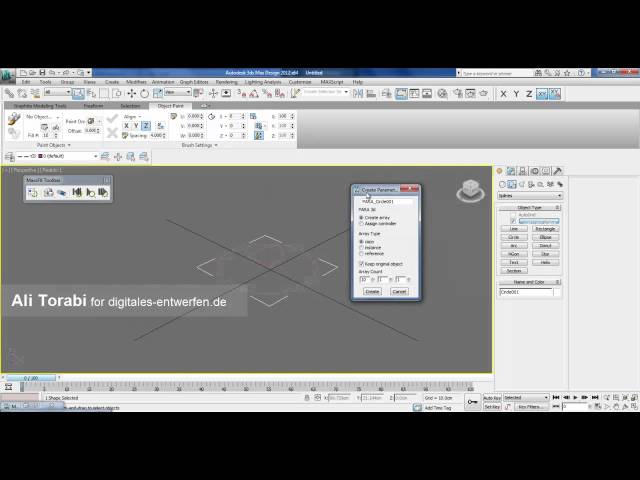The width and height of the screenshot is (640, 480).
Task: Open the selection filter All dropdown
Action: 58,93
